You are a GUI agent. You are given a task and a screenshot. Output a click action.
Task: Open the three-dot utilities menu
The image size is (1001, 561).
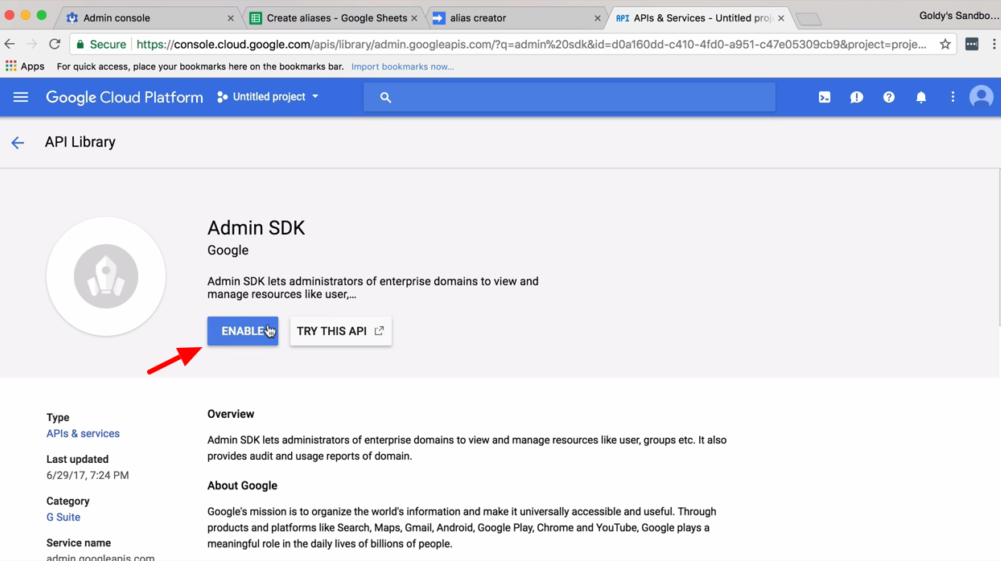952,97
